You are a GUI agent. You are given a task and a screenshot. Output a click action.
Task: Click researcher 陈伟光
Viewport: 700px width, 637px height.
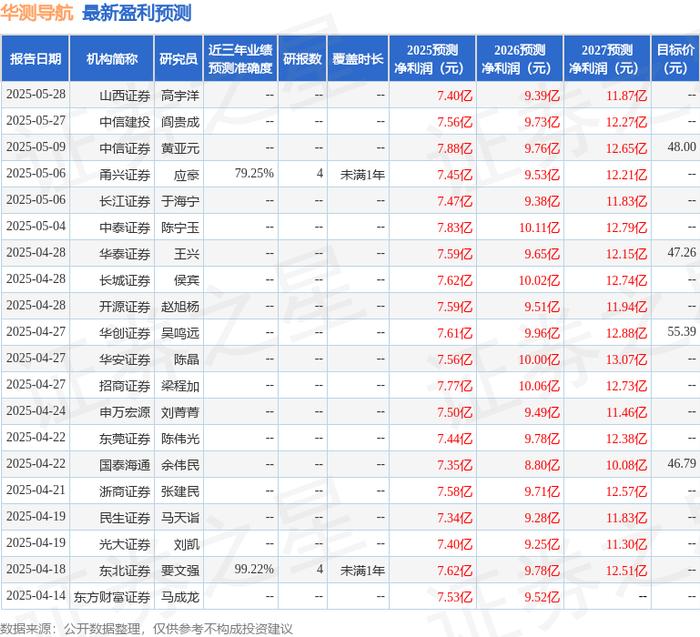coord(180,438)
